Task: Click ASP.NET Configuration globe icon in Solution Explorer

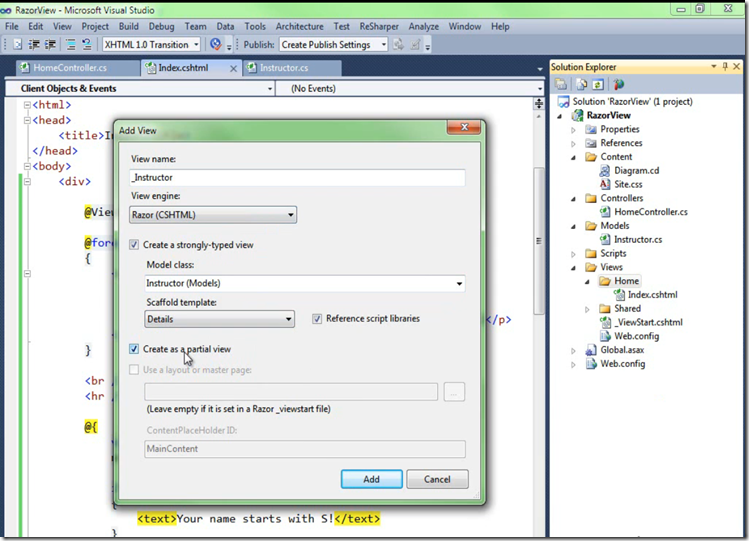Action: [x=619, y=85]
